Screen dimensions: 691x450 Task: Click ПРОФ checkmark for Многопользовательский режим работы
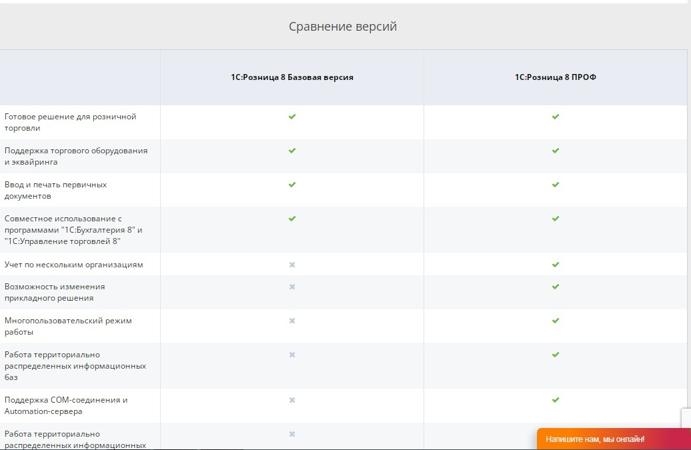pos(556,321)
